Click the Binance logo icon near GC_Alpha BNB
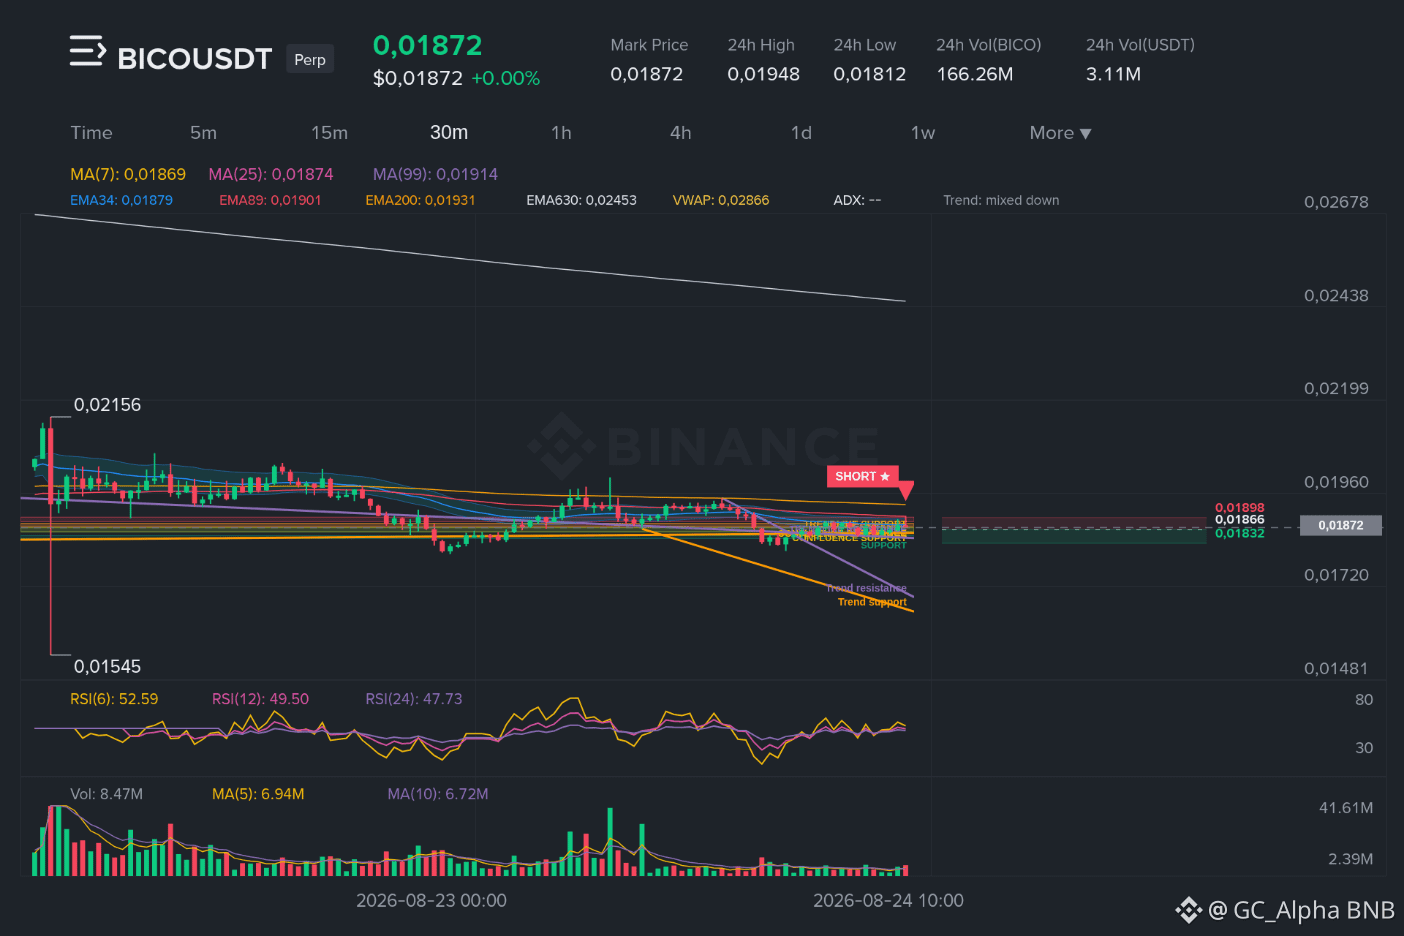The image size is (1404, 936). tap(1188, 910)
